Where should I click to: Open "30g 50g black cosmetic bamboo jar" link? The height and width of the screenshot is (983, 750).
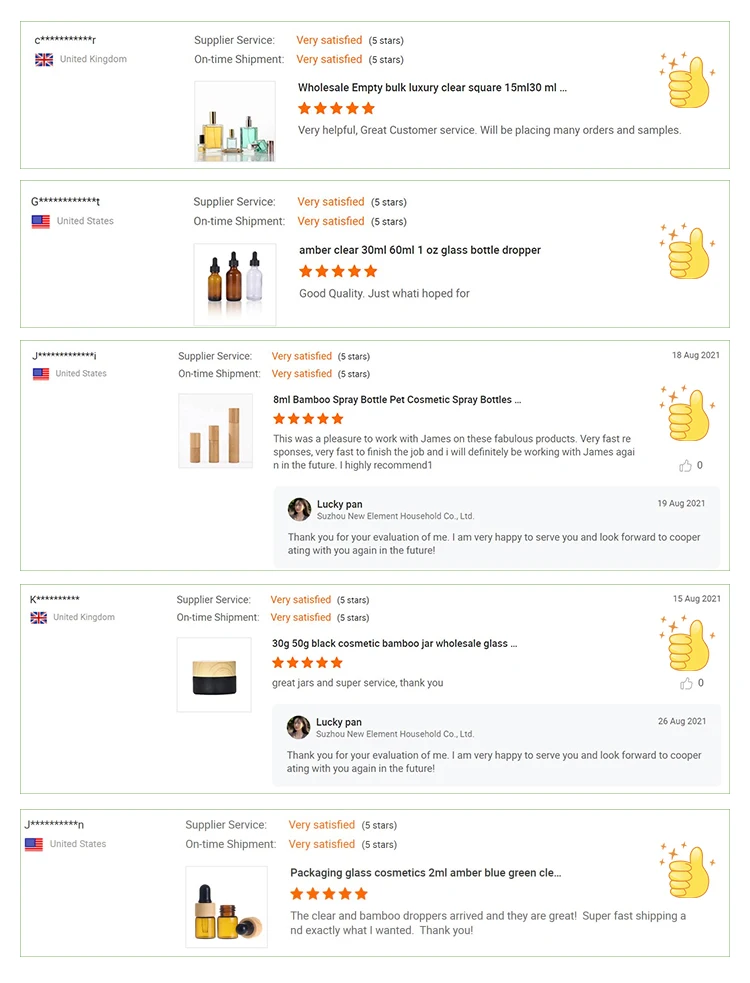pos(394,644)
